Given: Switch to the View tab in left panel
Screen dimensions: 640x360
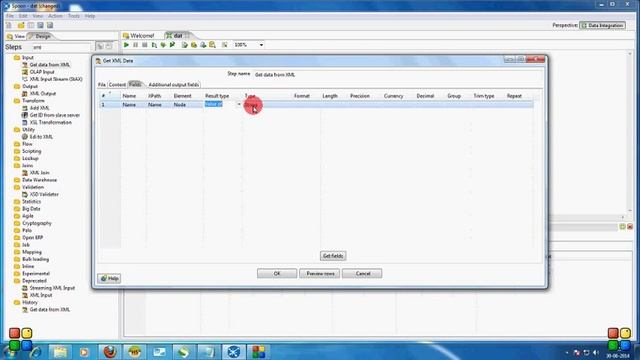Looking at the screenshot, I should pyautogui.click(x=16, y=36).
